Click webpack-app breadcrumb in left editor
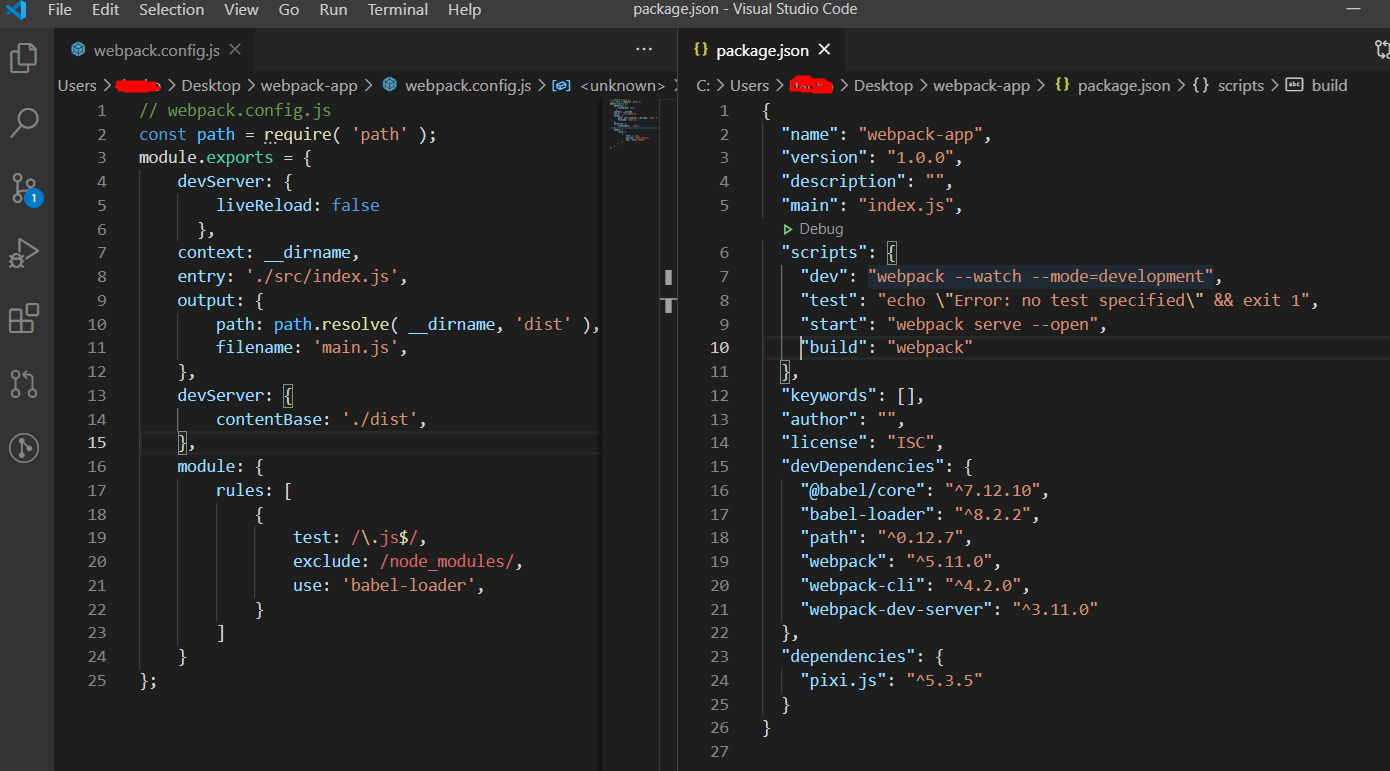This screenshot has width=1390, height=771. click(309, 86)
